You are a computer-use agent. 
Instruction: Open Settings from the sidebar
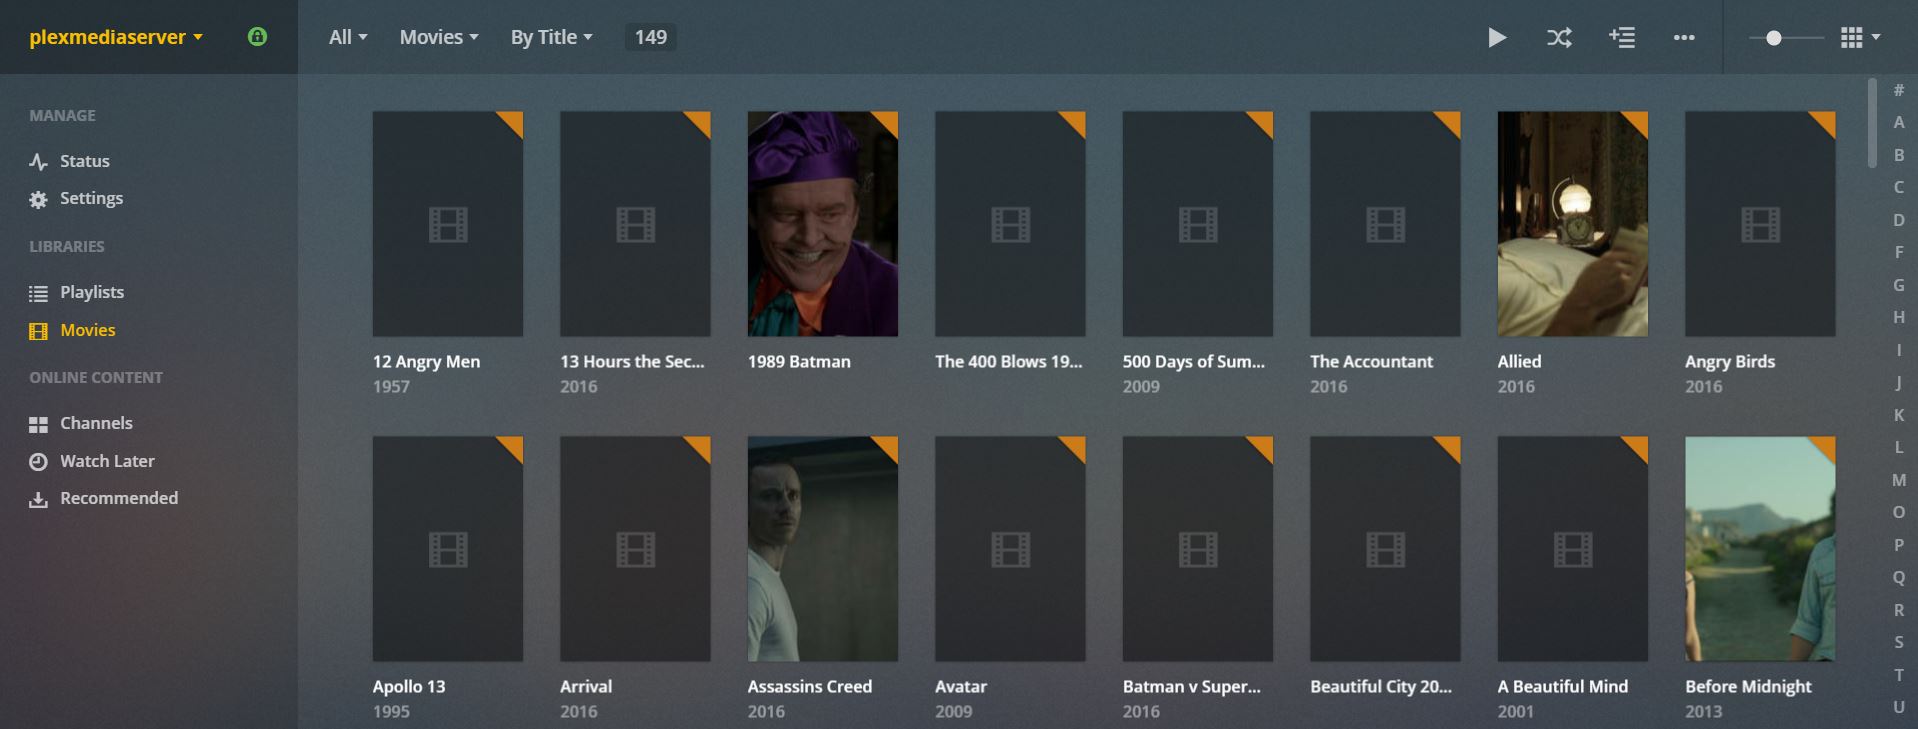[x=91, y=198]
